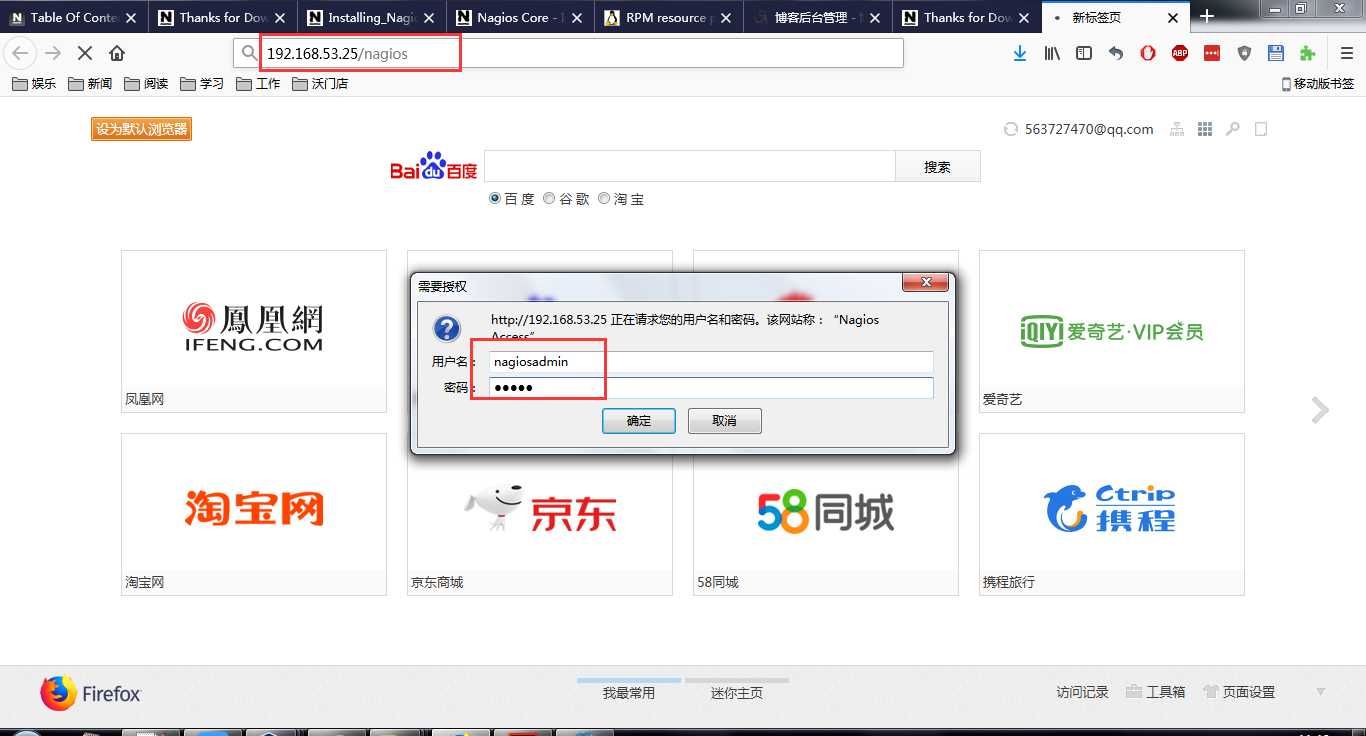This screenshot has height=736, width=1366.
Task: Toggle the sidebar icon in toolbar
Action: [1083, 53]
